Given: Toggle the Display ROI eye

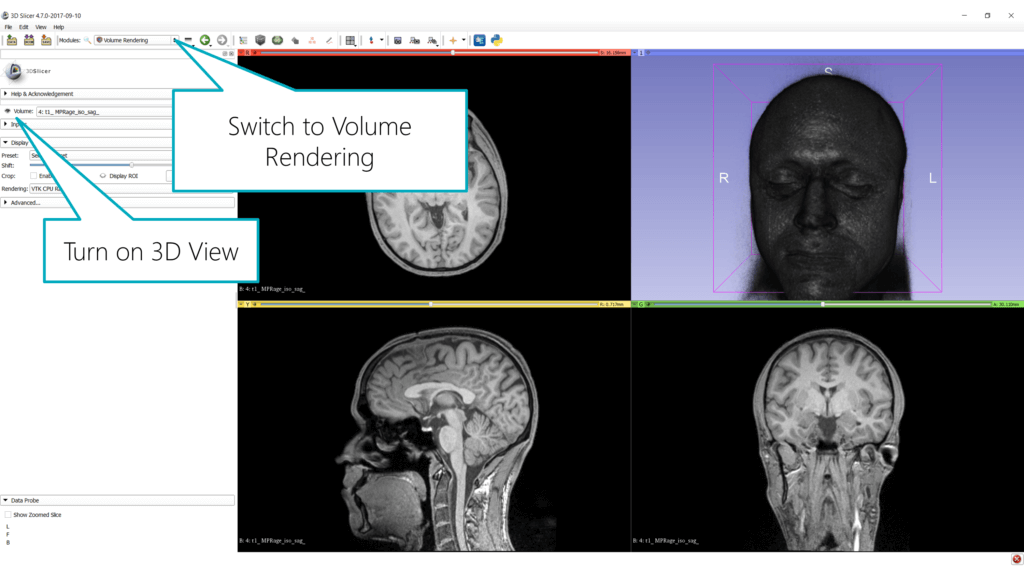Looking at the screenshot, I should click(x=102, y=175).
